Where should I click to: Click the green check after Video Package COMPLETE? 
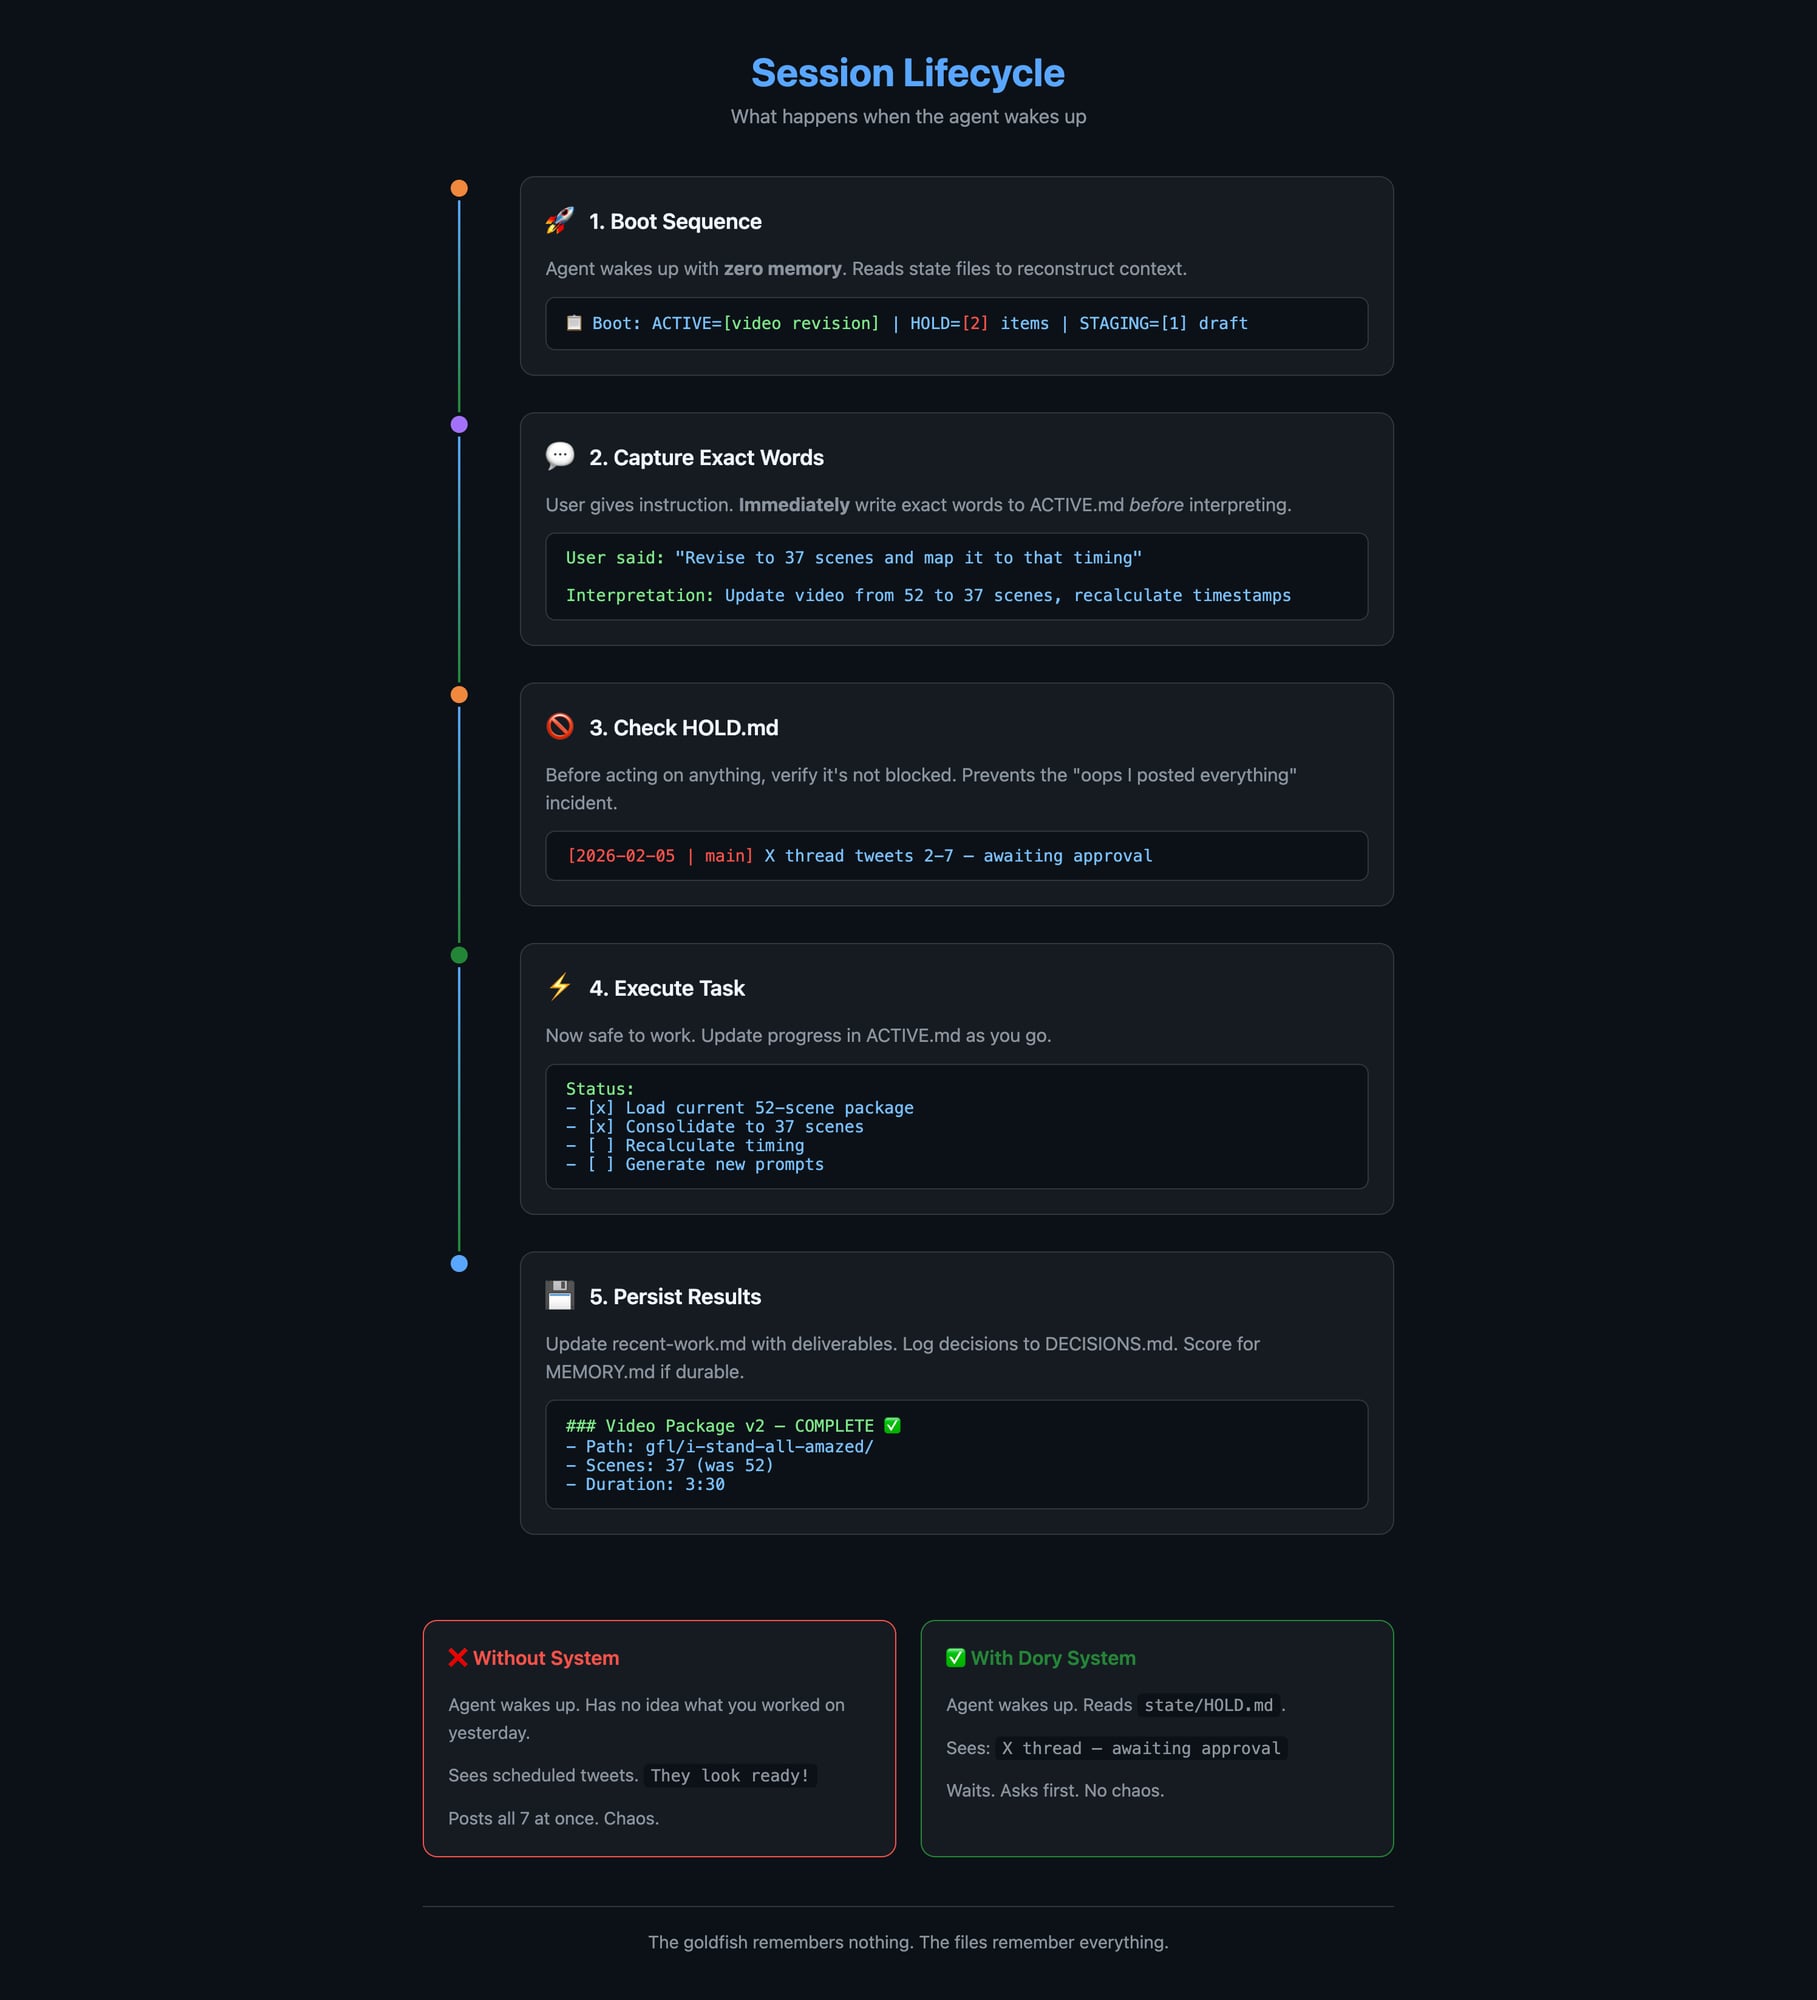pos(892,1425)
